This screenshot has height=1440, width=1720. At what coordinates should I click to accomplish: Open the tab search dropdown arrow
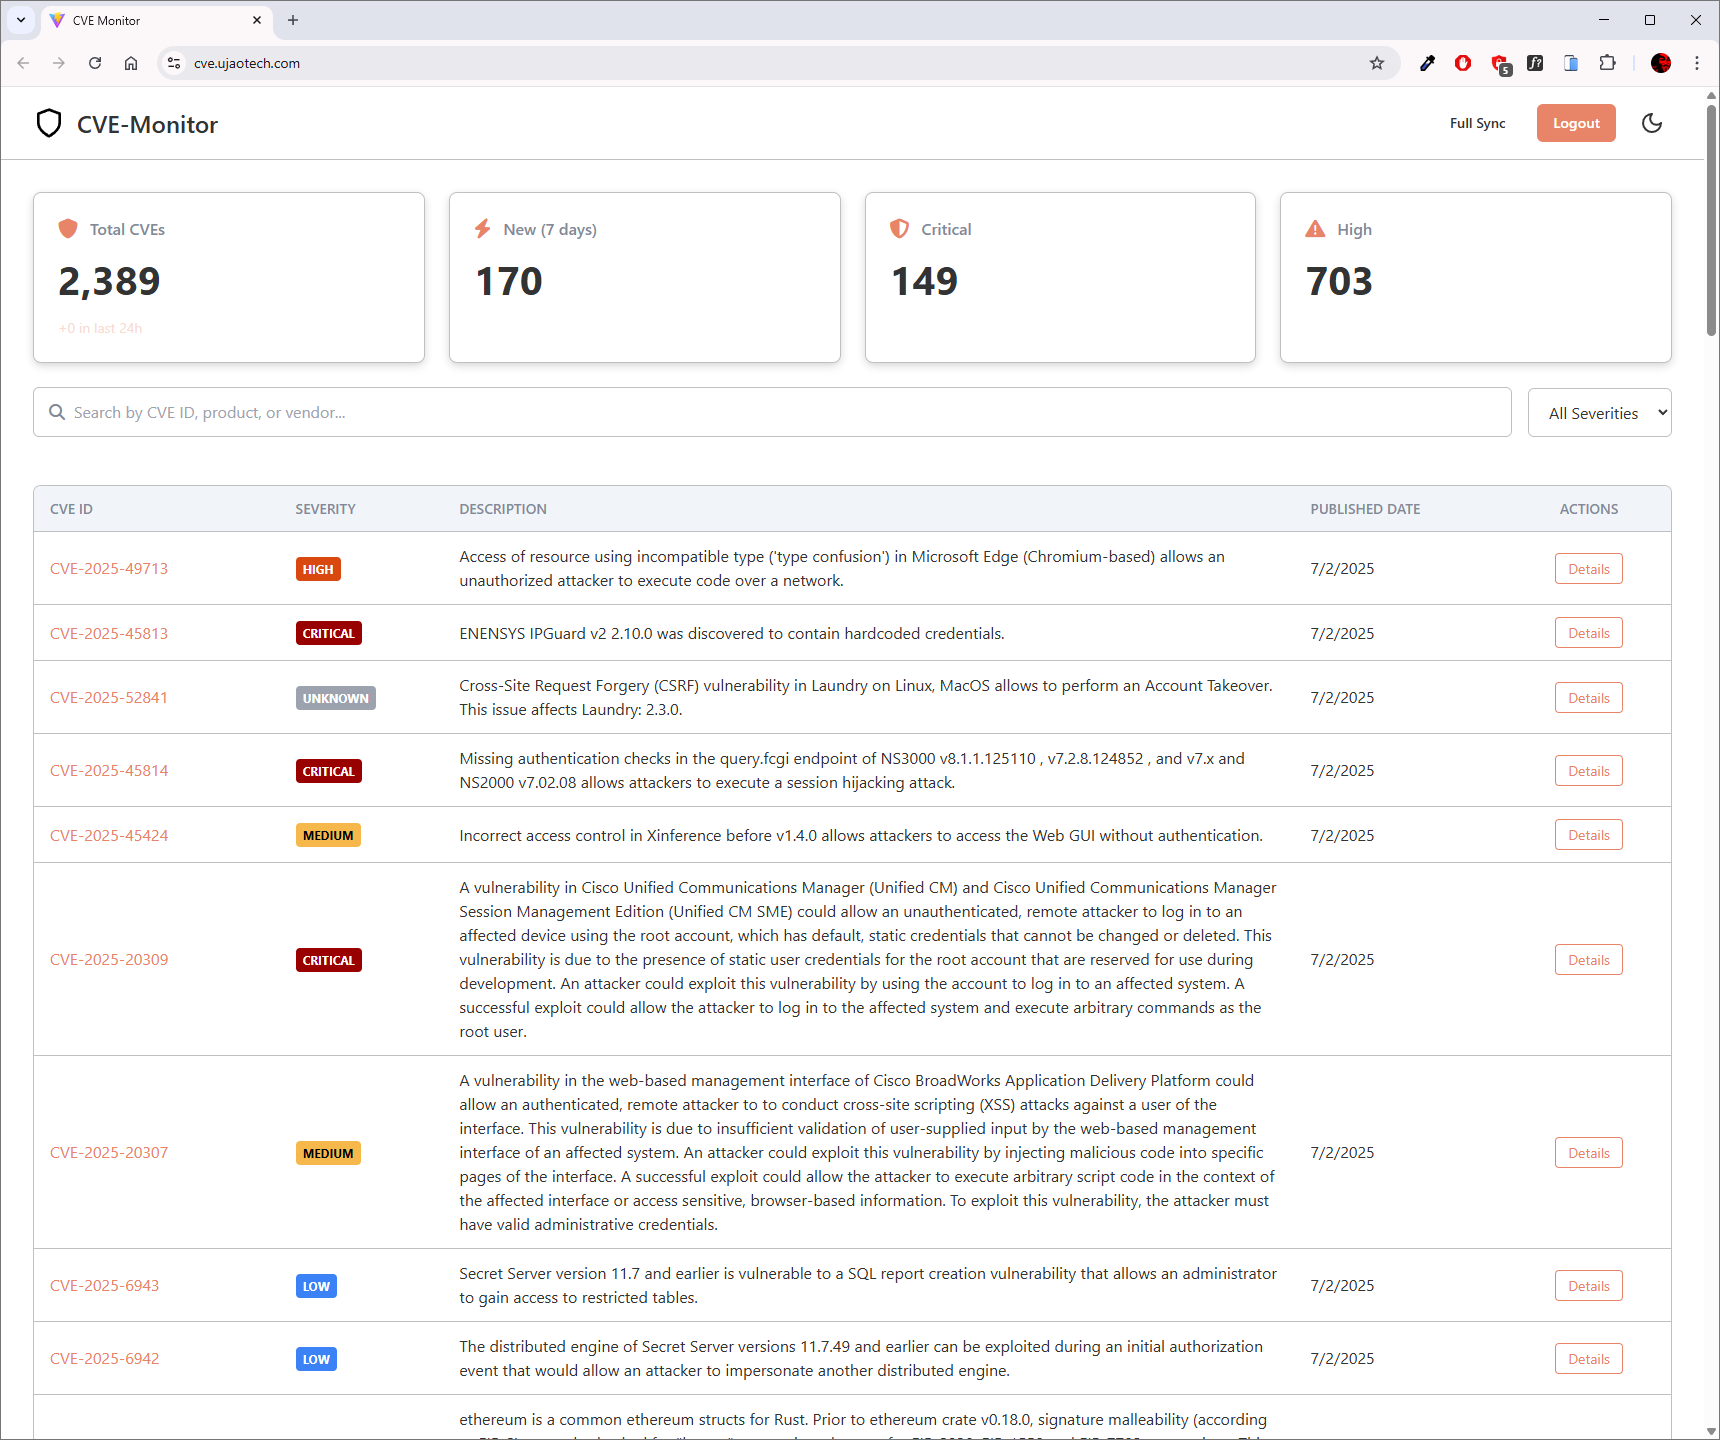(x=21, y=20)
